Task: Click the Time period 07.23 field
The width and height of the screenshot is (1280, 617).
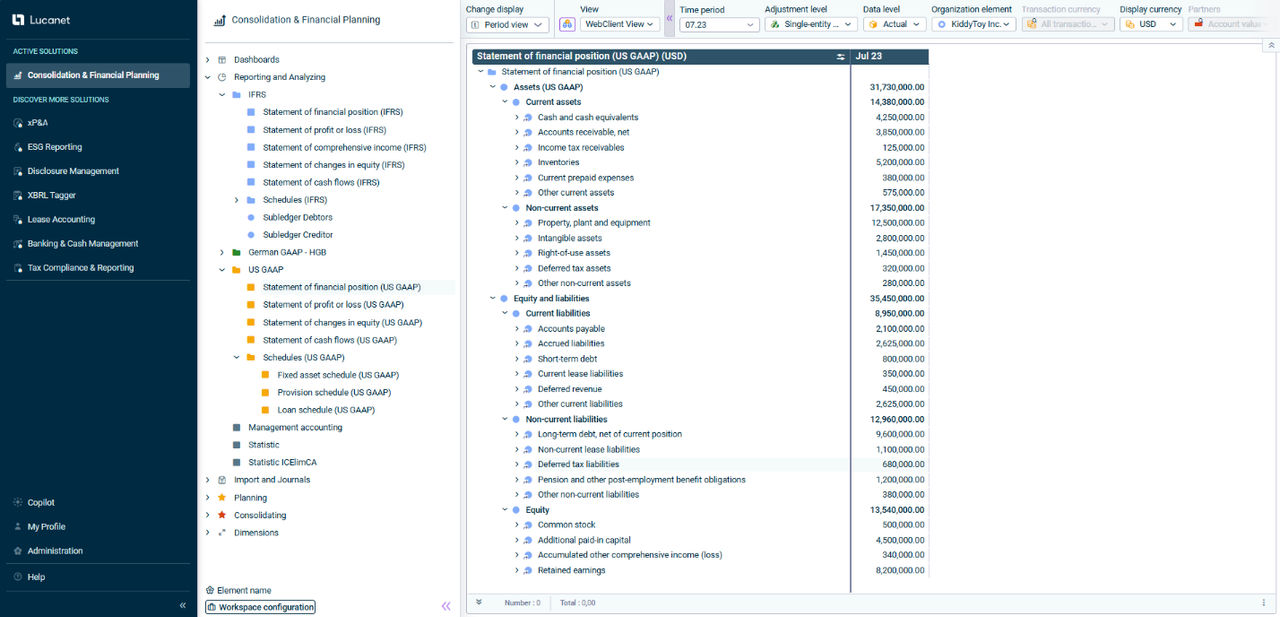Action: point(716,24)
